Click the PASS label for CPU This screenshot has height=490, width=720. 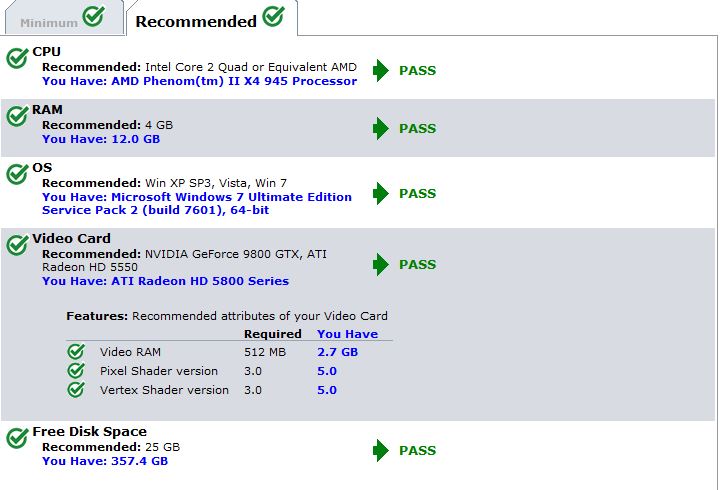(417, 71)
